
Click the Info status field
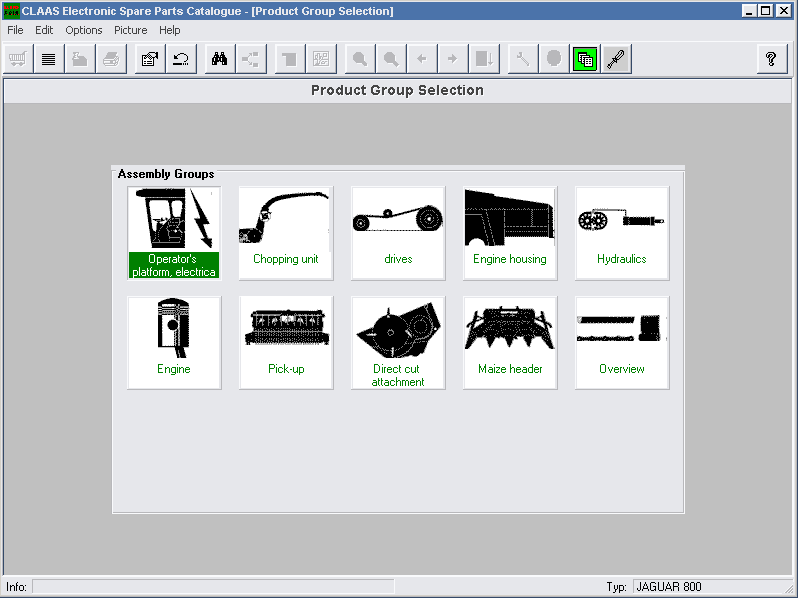(213, 587)
